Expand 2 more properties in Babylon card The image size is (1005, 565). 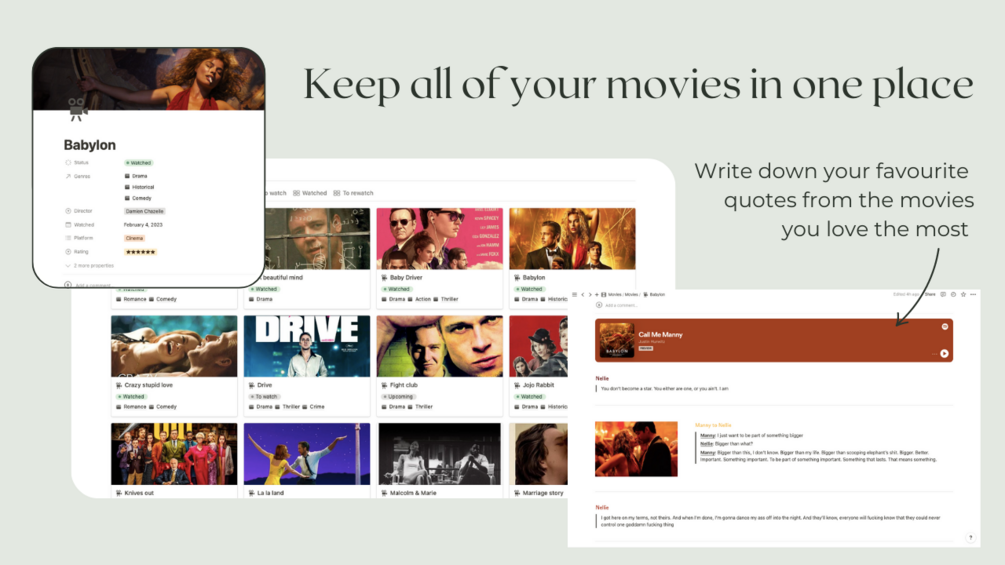[x=90, y=266]
